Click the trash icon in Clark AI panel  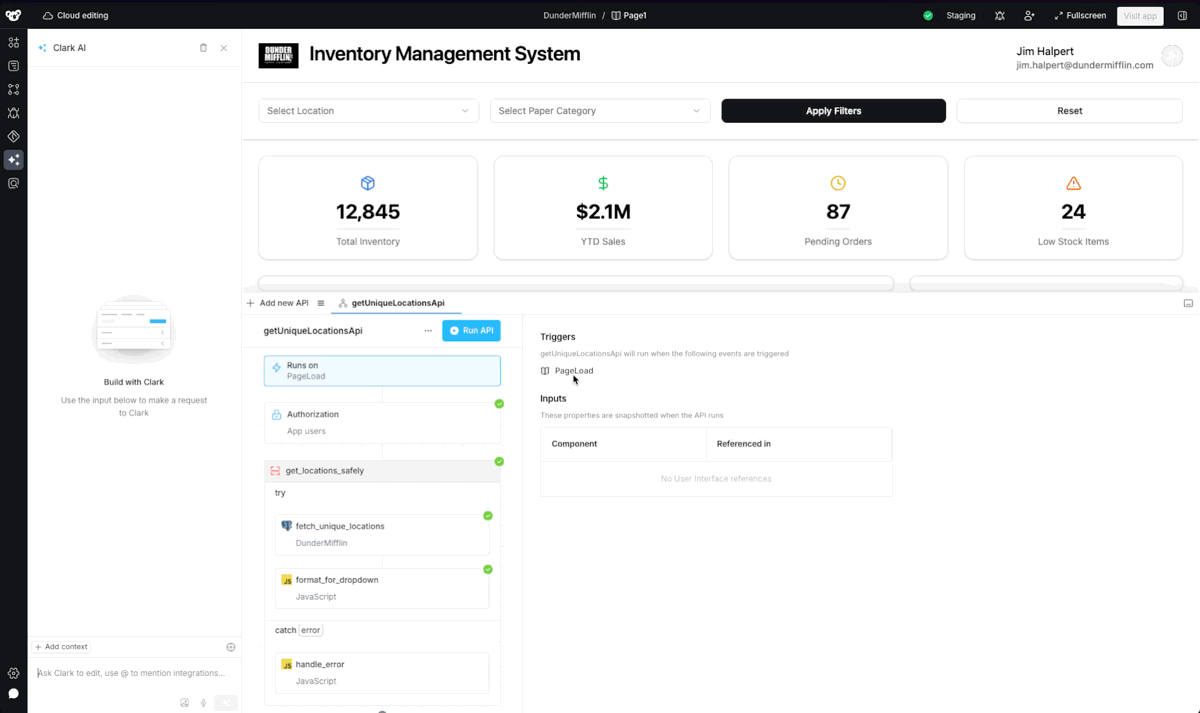(204, 48)
